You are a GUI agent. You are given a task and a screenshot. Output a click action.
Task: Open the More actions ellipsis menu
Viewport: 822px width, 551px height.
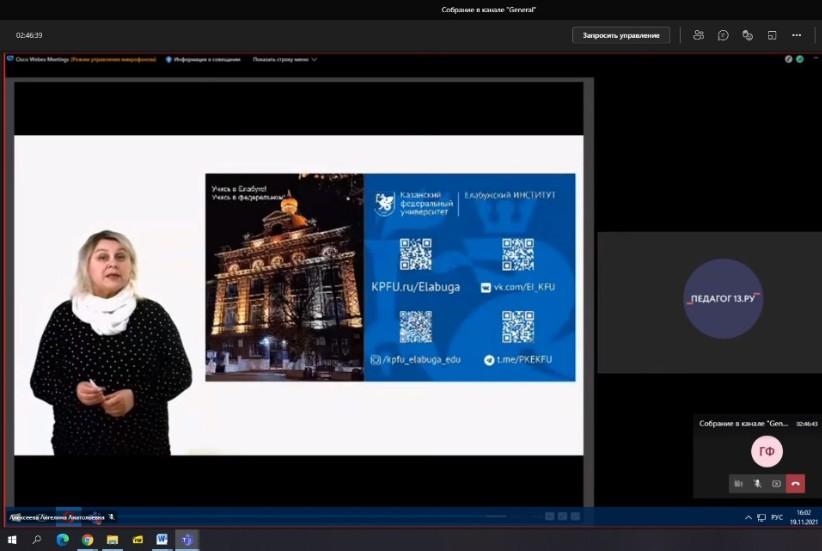796,35
